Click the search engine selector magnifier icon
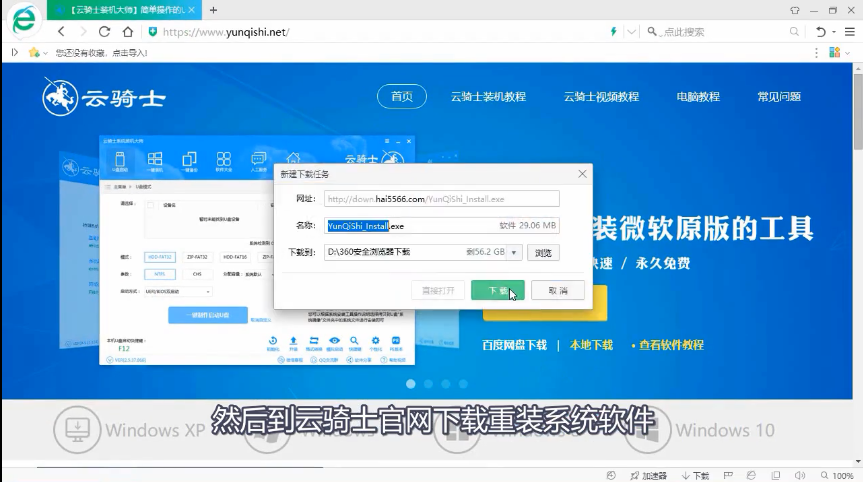 pos(652,31)
